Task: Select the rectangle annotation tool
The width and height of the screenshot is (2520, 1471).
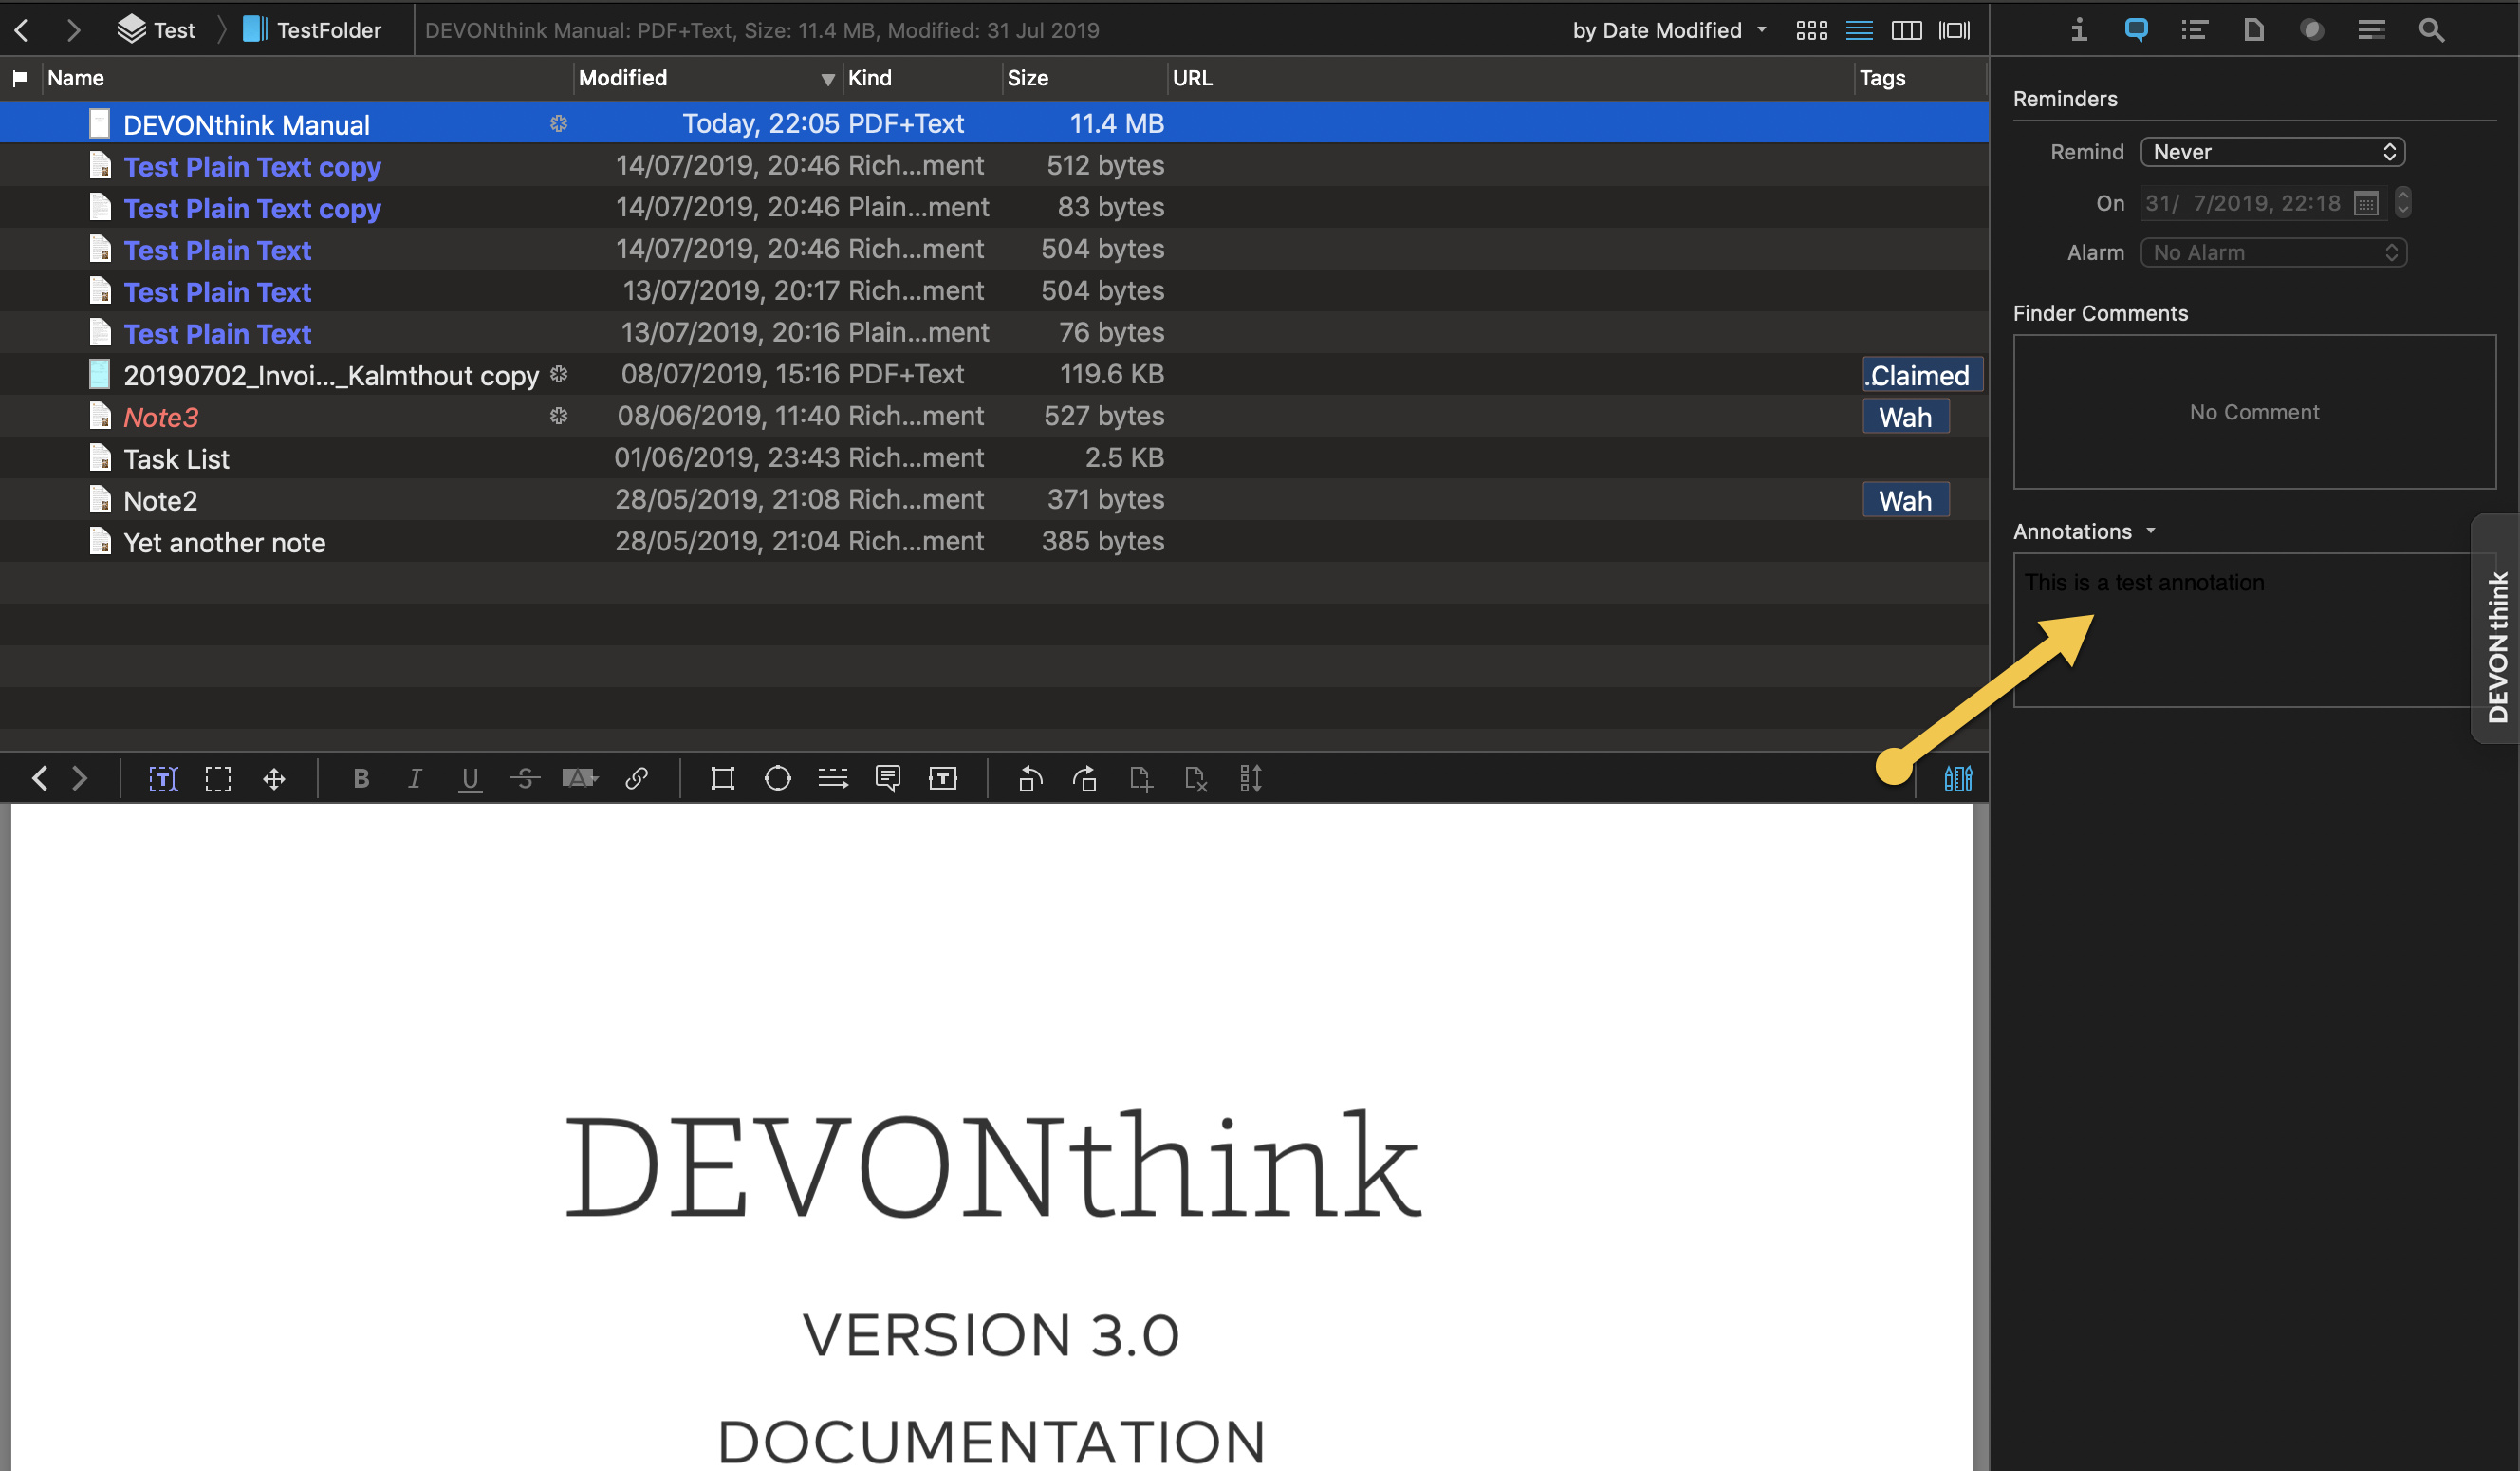Action: click(x=722, y=778)
